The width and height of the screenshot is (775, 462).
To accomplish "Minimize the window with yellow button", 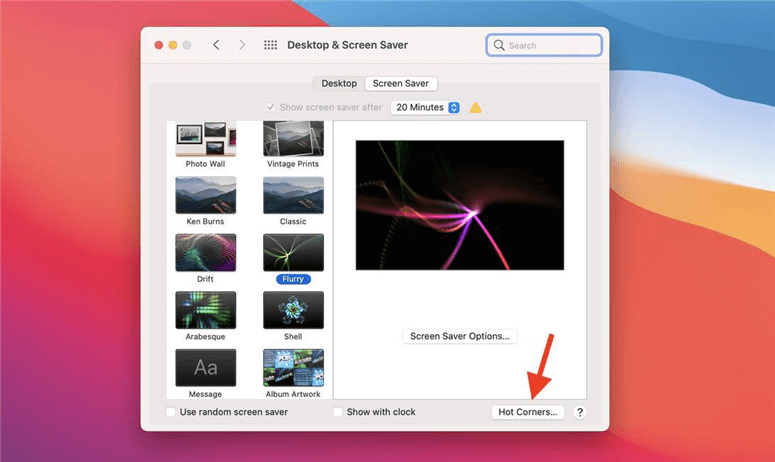I will [172, 45].
